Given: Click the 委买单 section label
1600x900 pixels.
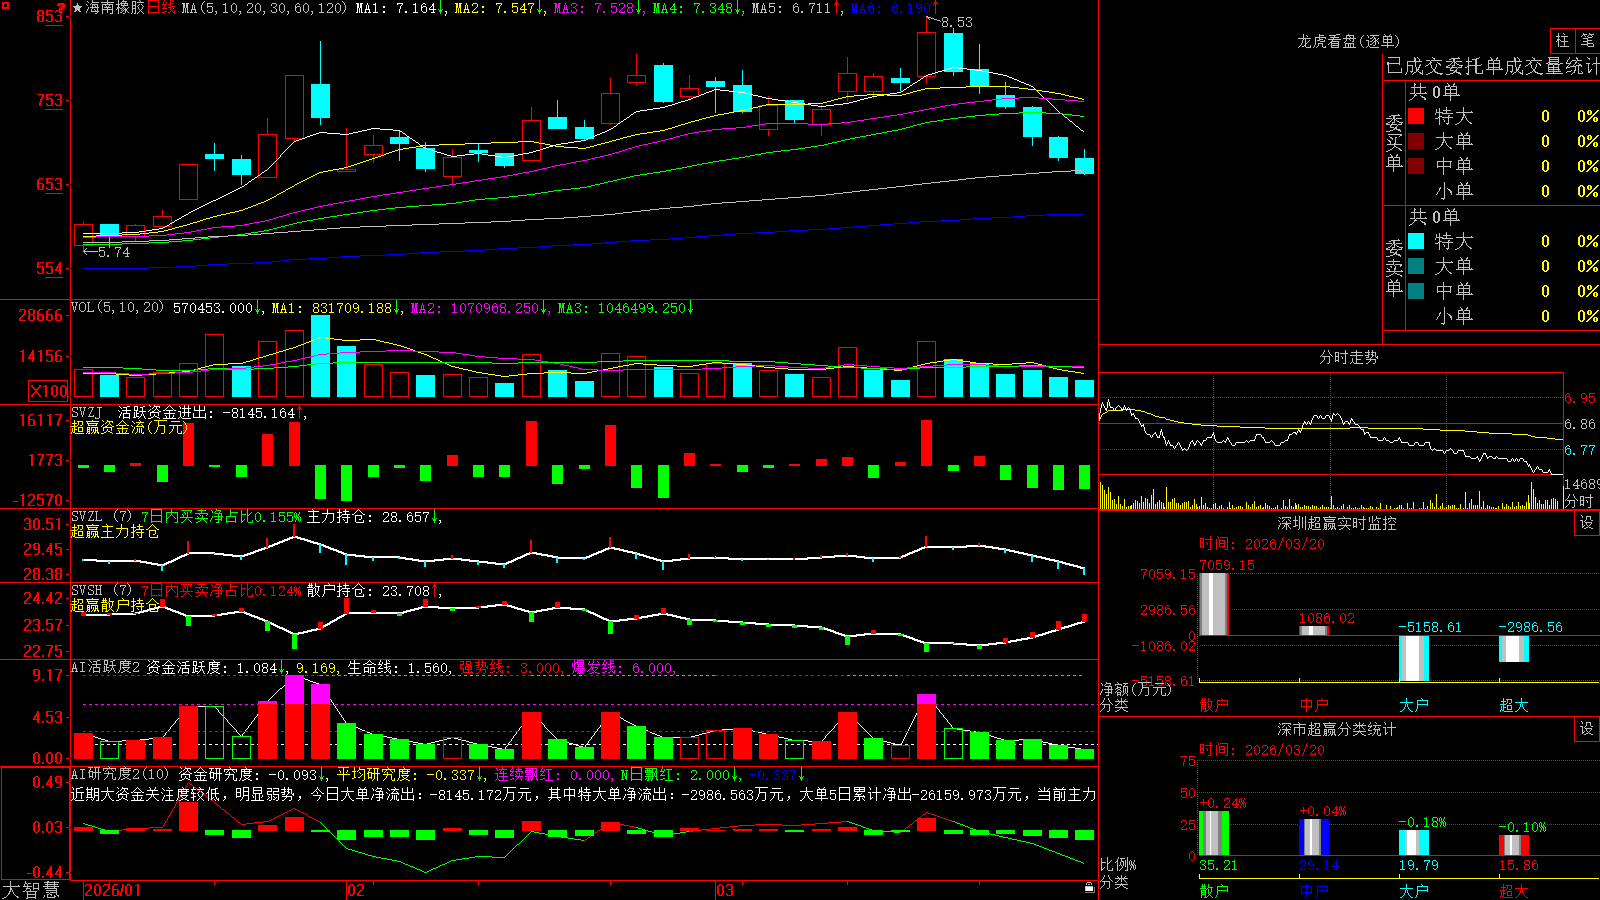Looking at the screenshot, I should click(x=1394, y=142).
